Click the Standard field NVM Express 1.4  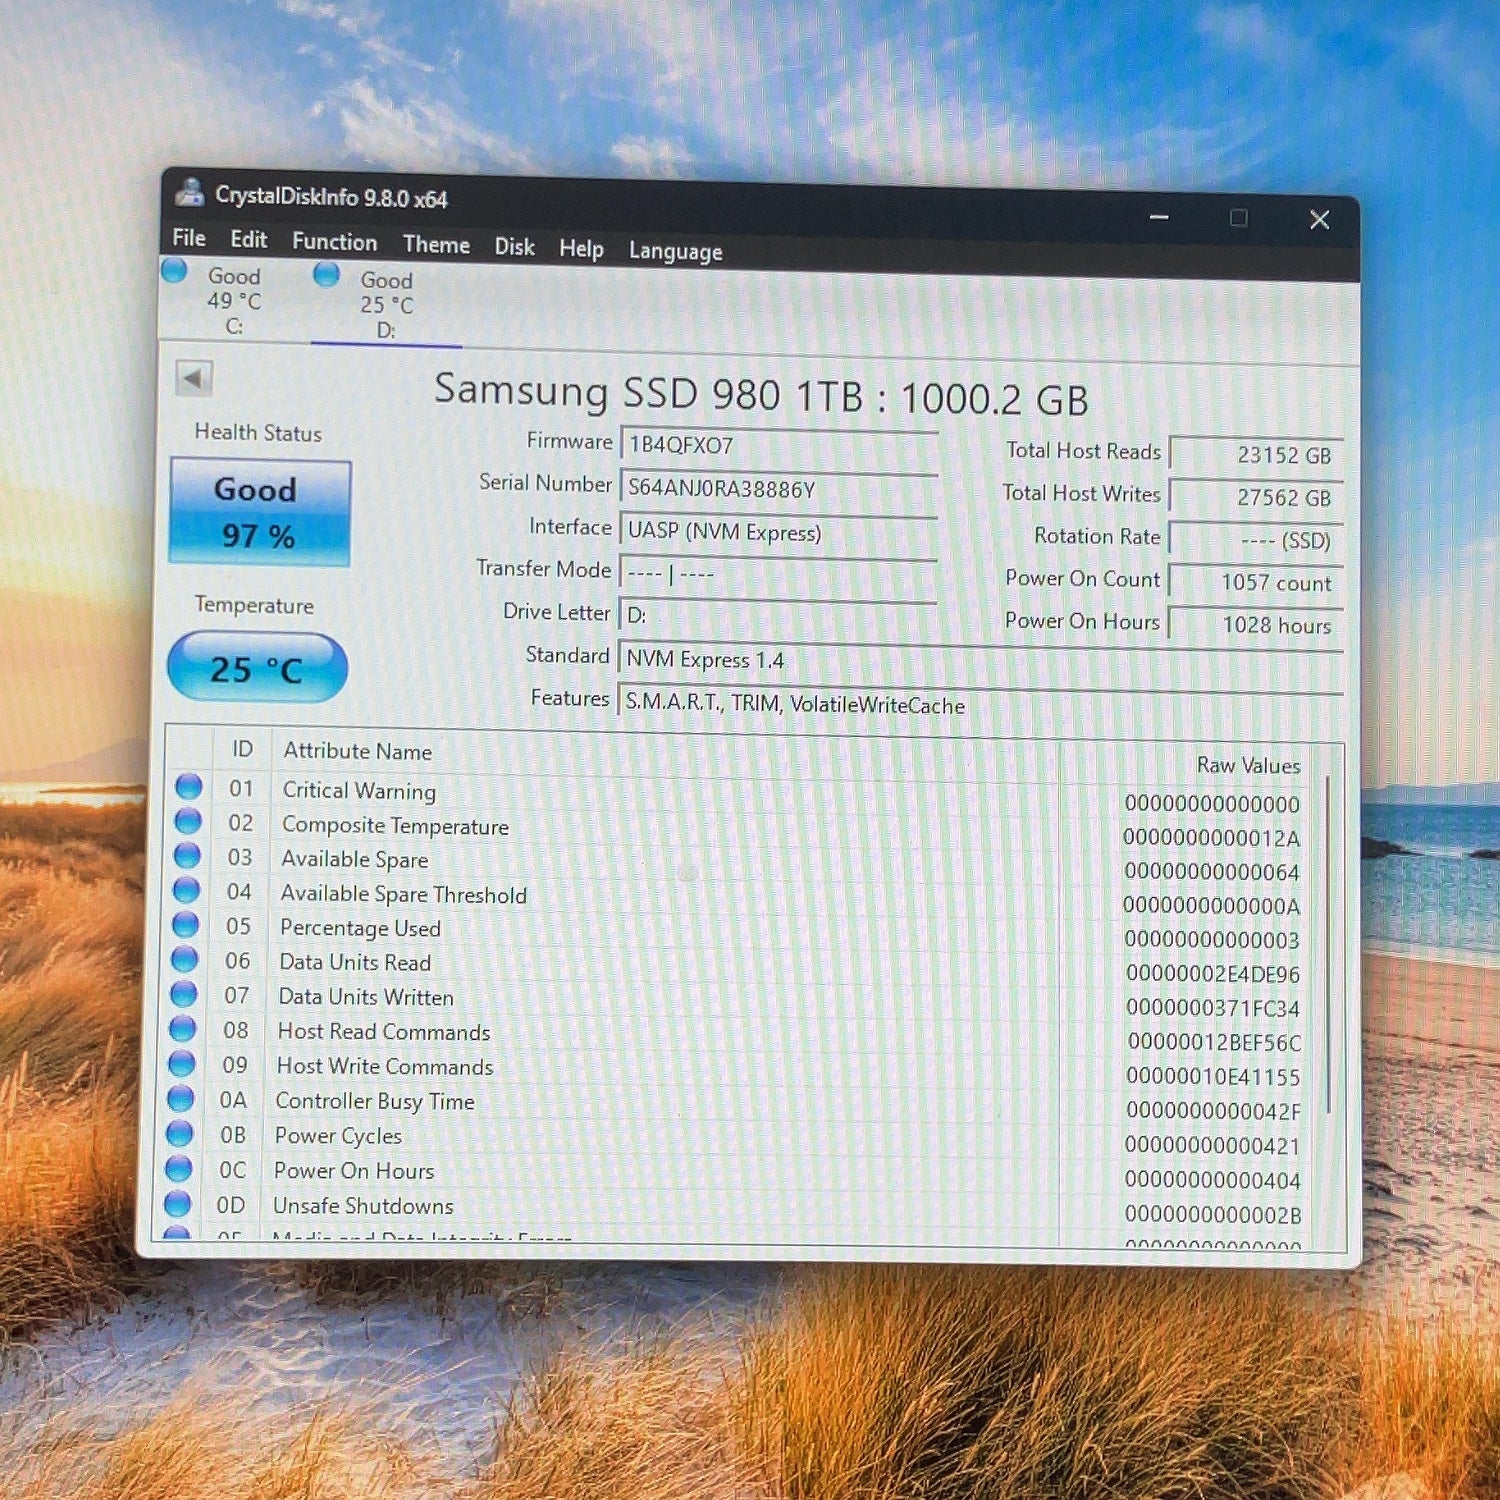[x=980, y=660]
